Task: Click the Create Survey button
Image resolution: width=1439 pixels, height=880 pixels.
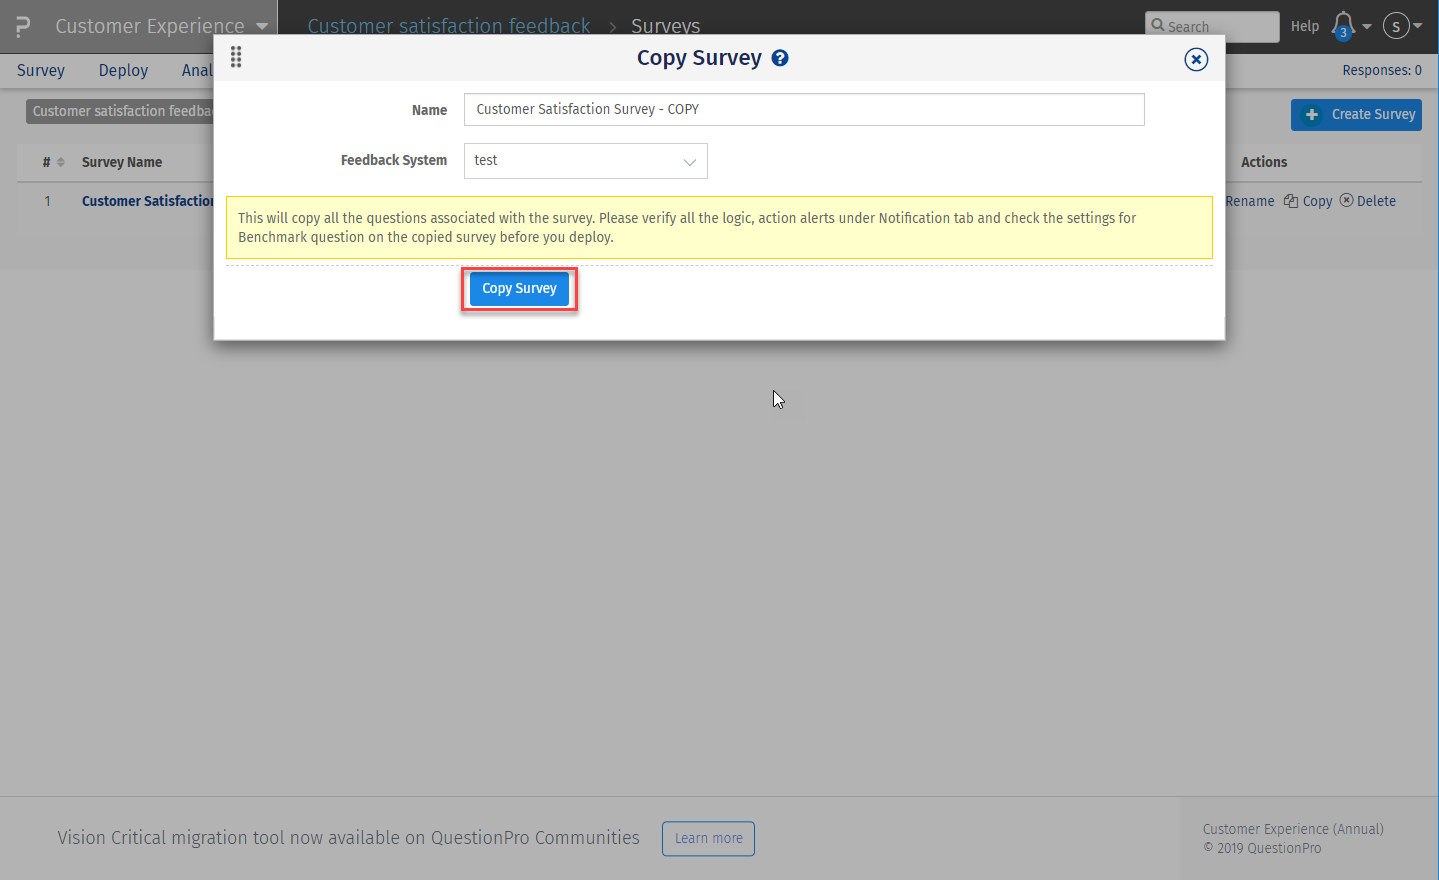Action: point(1356,114)
